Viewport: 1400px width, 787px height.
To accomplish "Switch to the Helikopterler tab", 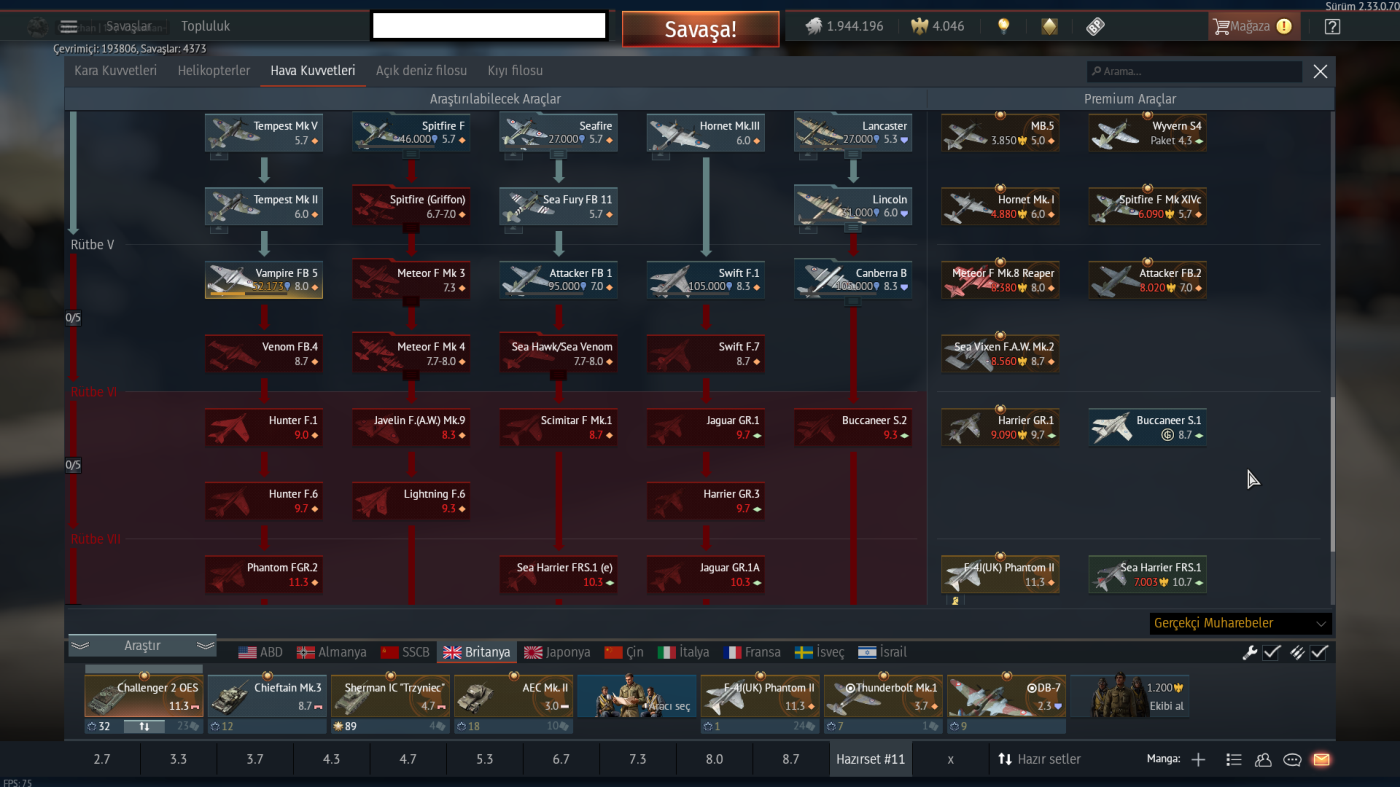I will click(214, 71).
